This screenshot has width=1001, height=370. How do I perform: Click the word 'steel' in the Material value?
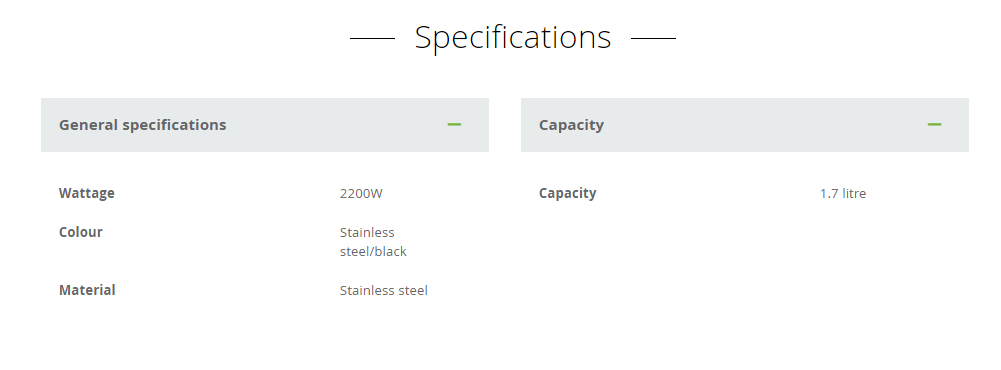pyautogui.click(x=413, y=290)
